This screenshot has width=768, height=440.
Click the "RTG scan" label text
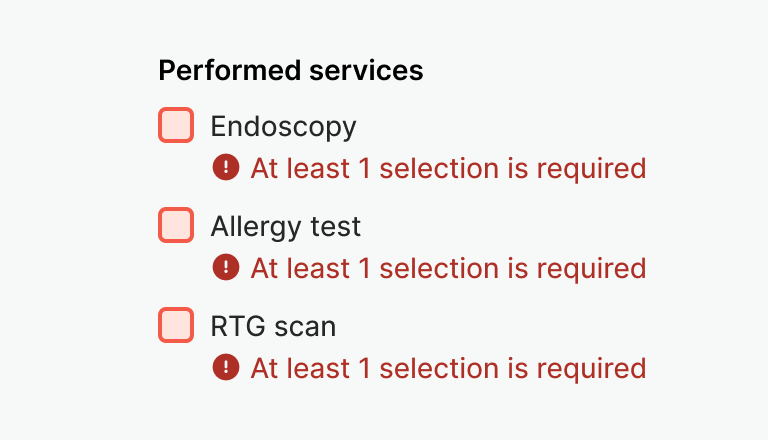point(273,327)
